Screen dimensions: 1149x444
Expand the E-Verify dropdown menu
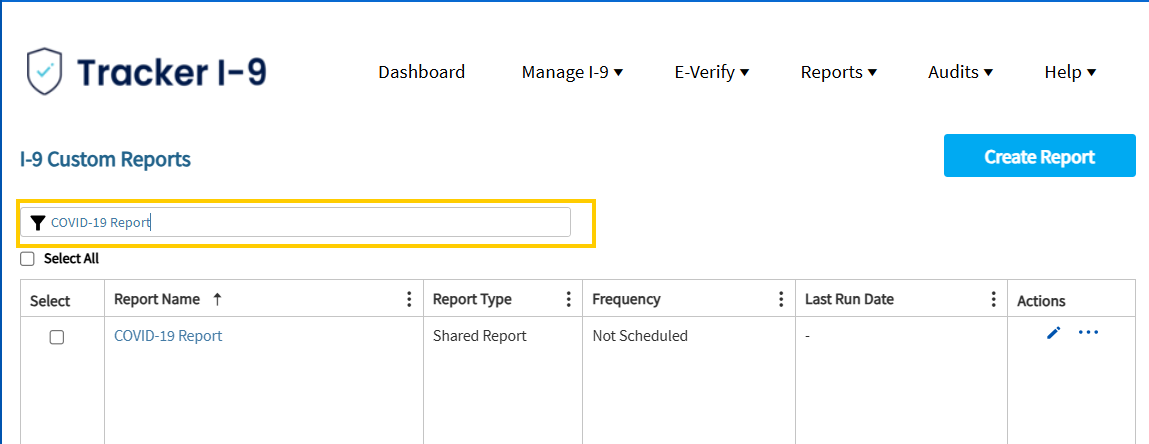point(712,73)
